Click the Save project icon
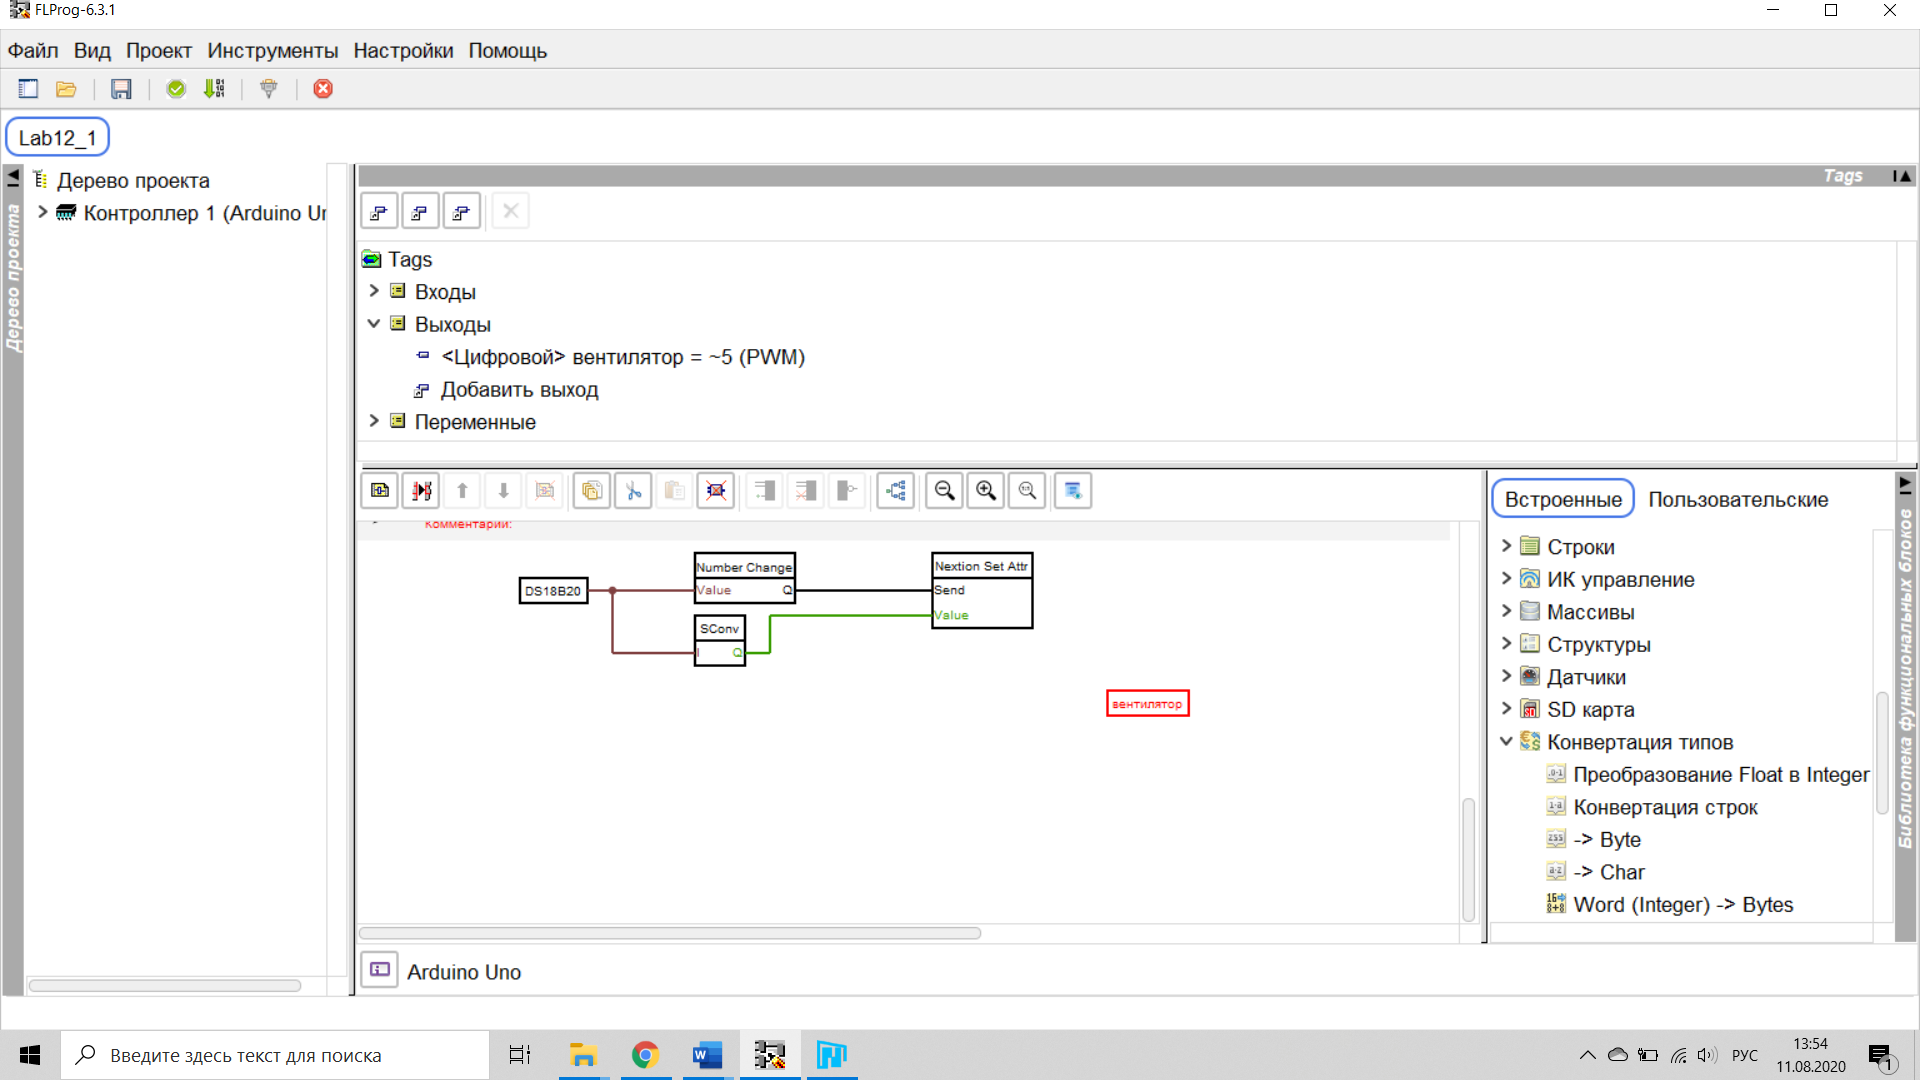The width and height of the screenshot is (1920, 1080). click(121, 89)
